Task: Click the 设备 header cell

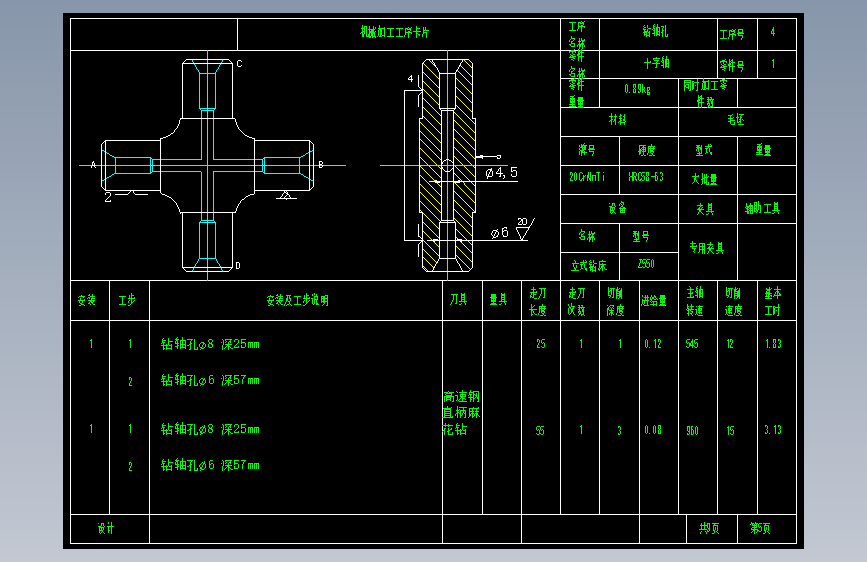Action: [x=617, y=208]
